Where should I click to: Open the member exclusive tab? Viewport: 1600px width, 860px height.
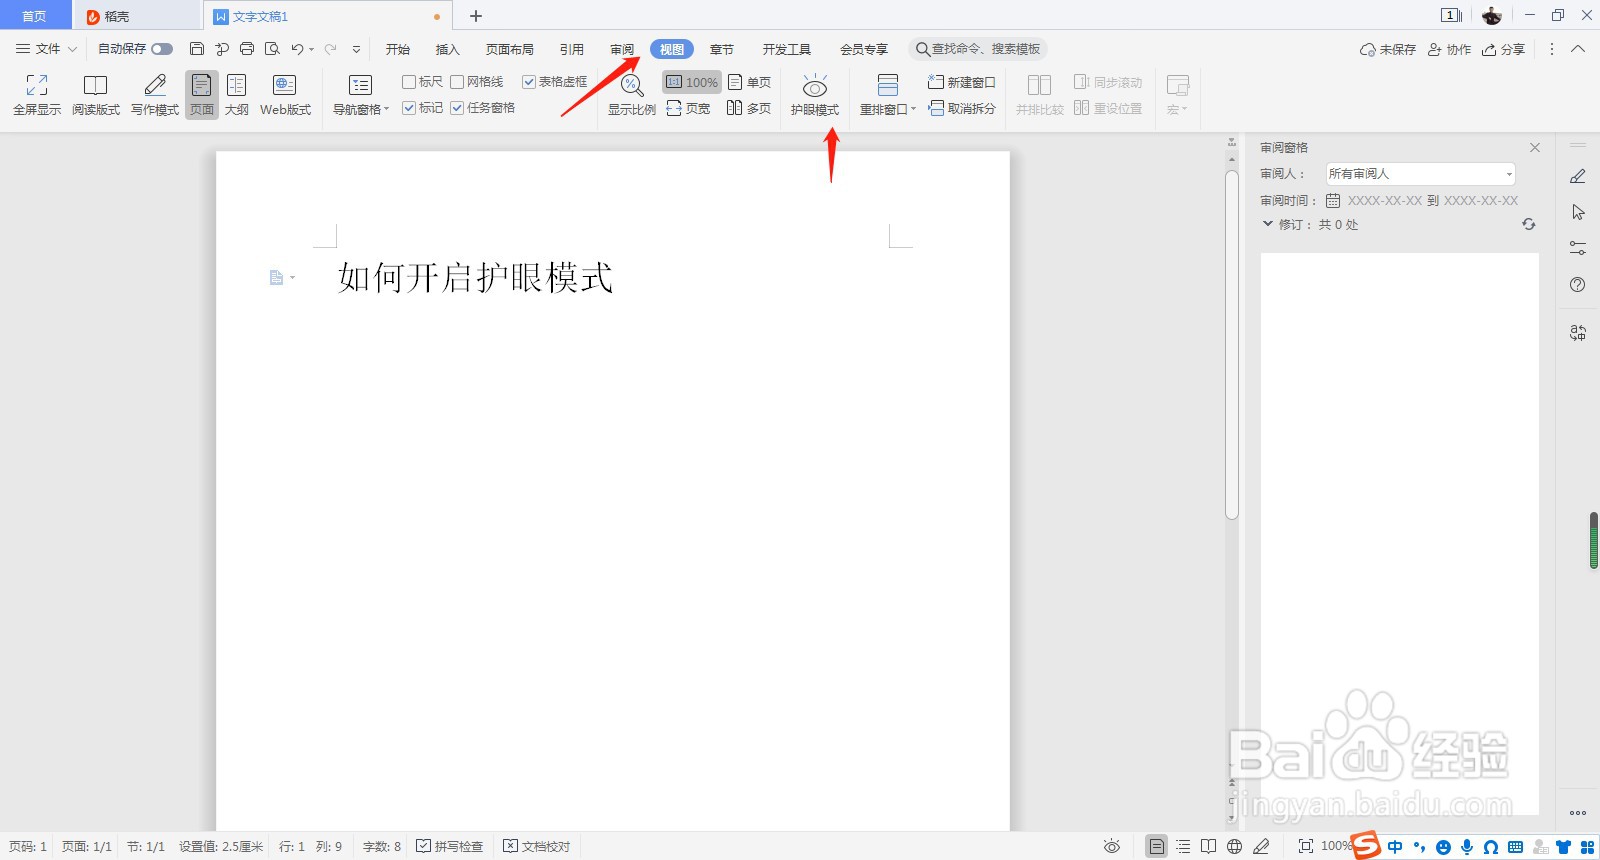tap(864, 49)
